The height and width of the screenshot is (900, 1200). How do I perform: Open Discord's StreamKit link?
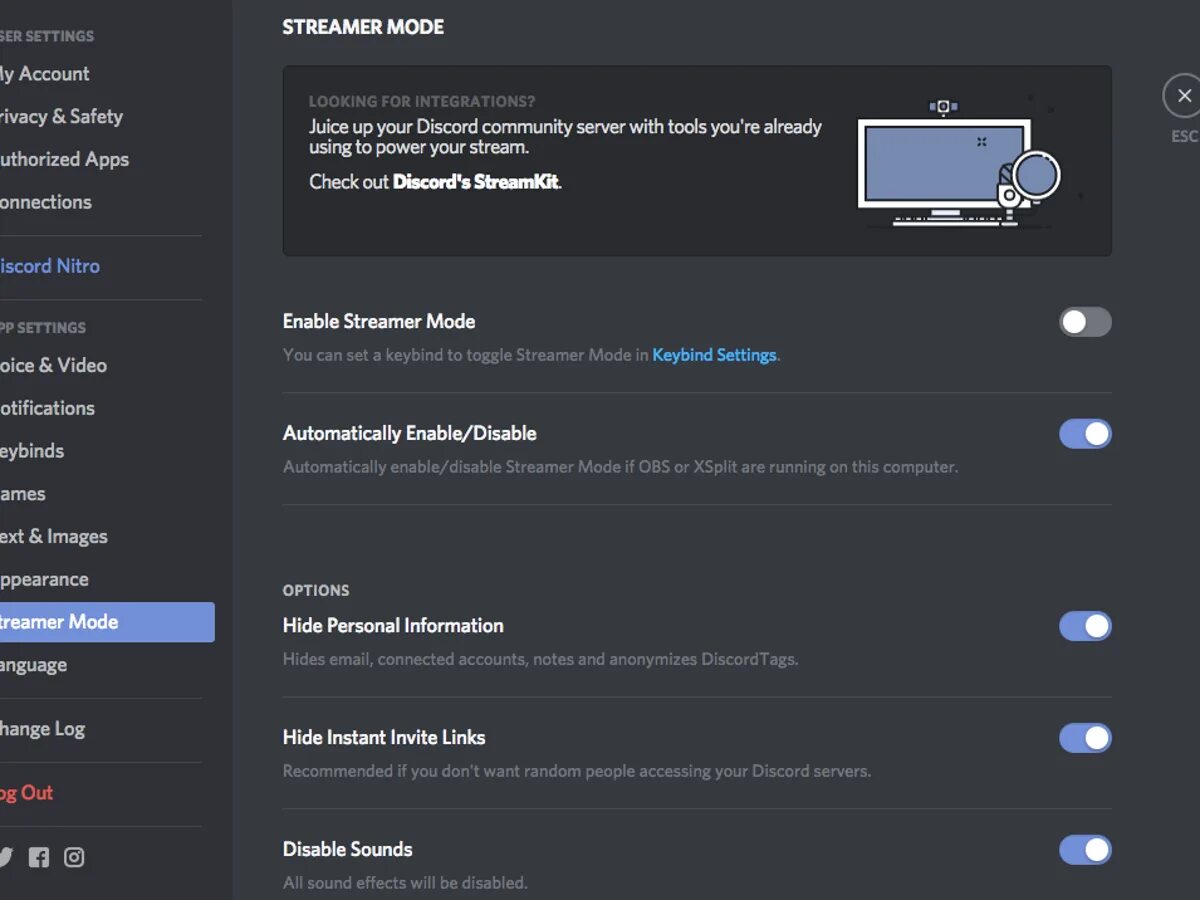pos(476,182)
